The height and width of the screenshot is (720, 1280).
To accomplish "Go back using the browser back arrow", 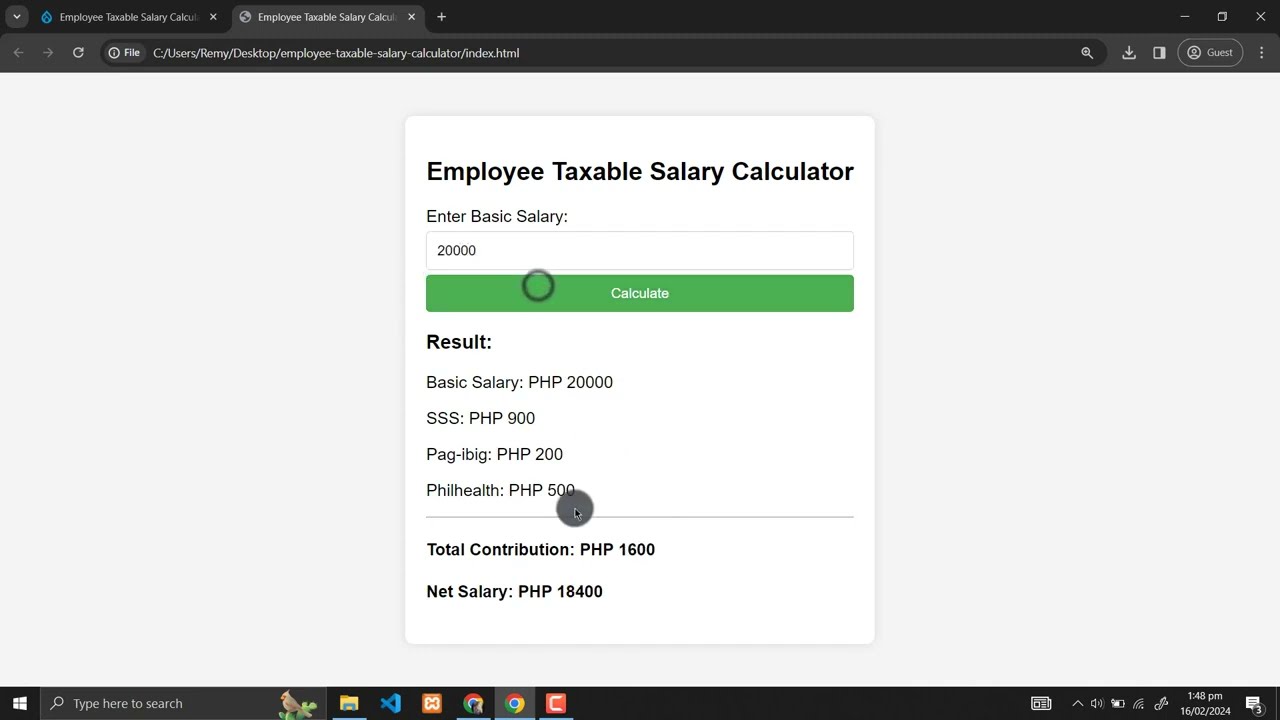I will 18,53.
